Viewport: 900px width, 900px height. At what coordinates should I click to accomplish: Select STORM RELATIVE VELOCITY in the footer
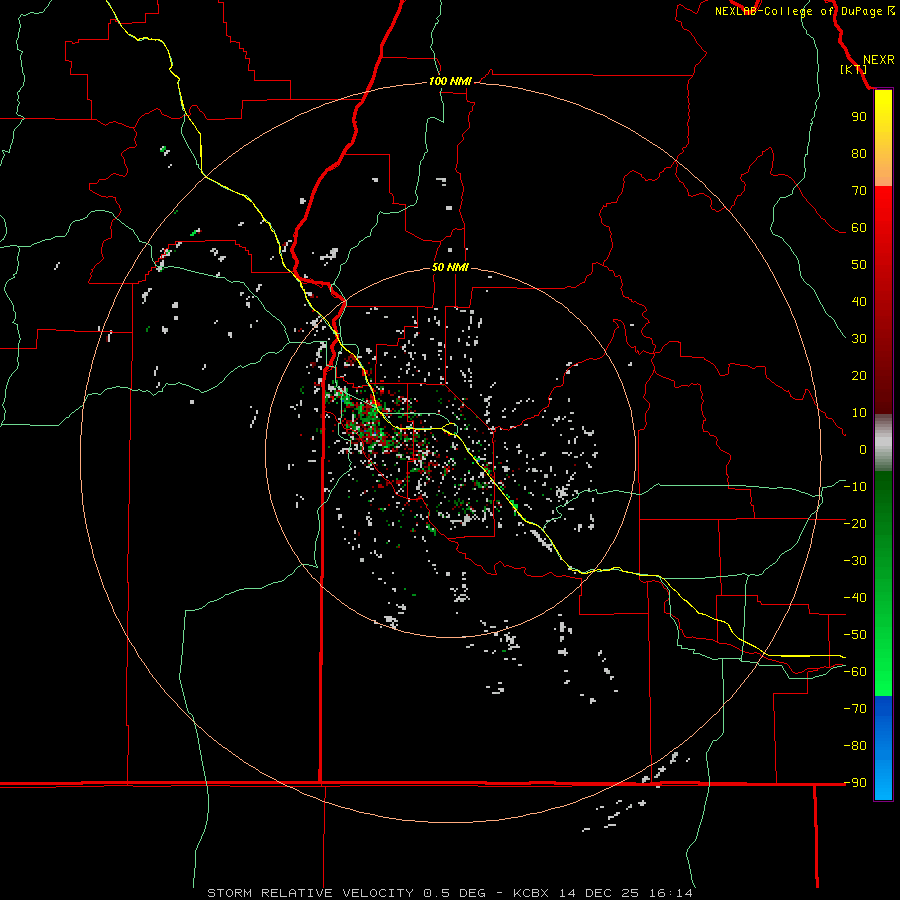310,893
